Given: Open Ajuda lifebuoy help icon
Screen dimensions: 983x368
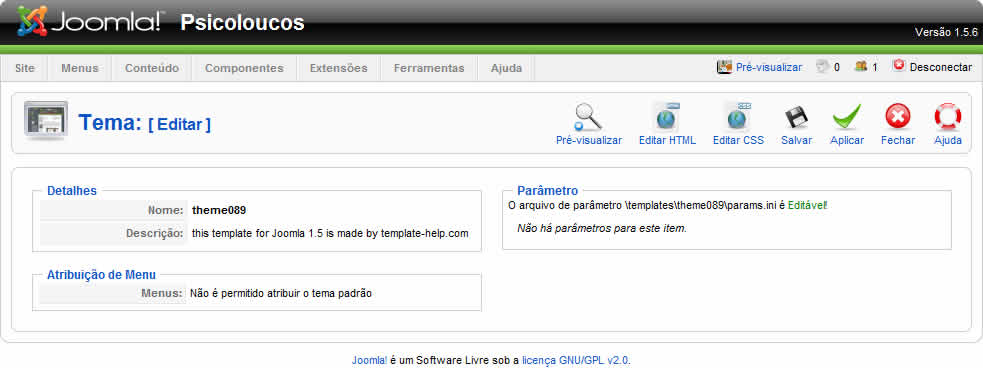Looking at the screenshot, I should [947, 117].
